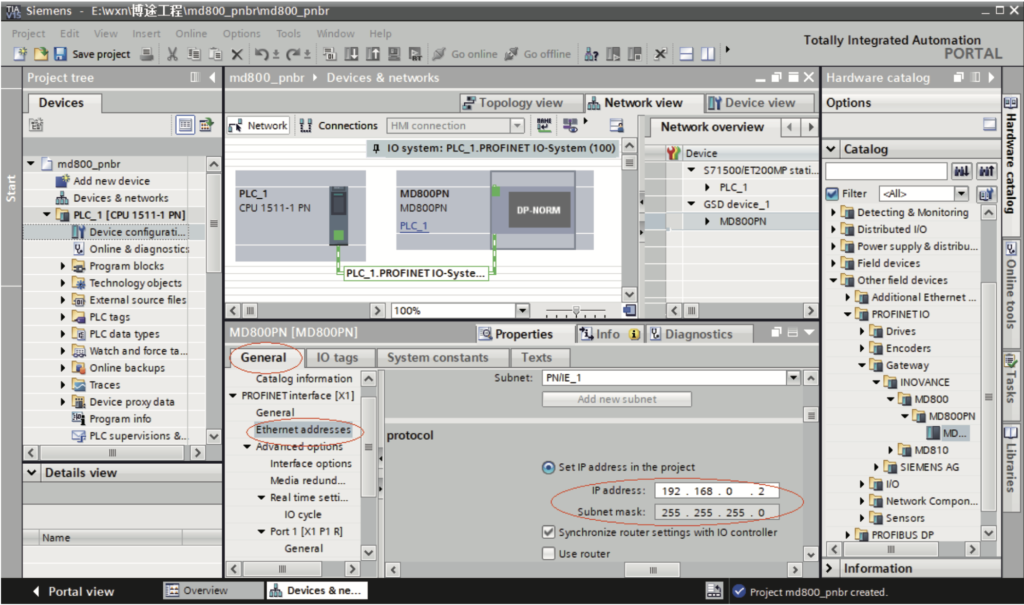Viewport: 1024px width, 605px height.
Task: Click the Save project toolbar icon
Action: (61, 54)
